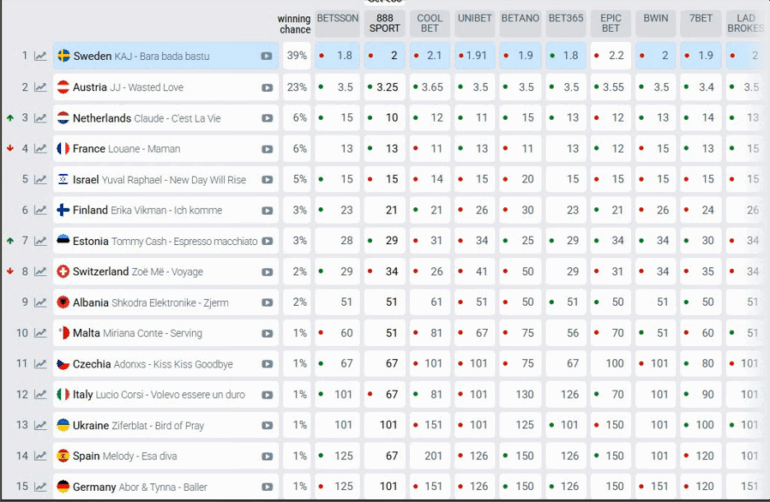Play the video for Netherlands' C'est La Vie
The height and width of the screenshot is (502, 770).
coord(267,118)
